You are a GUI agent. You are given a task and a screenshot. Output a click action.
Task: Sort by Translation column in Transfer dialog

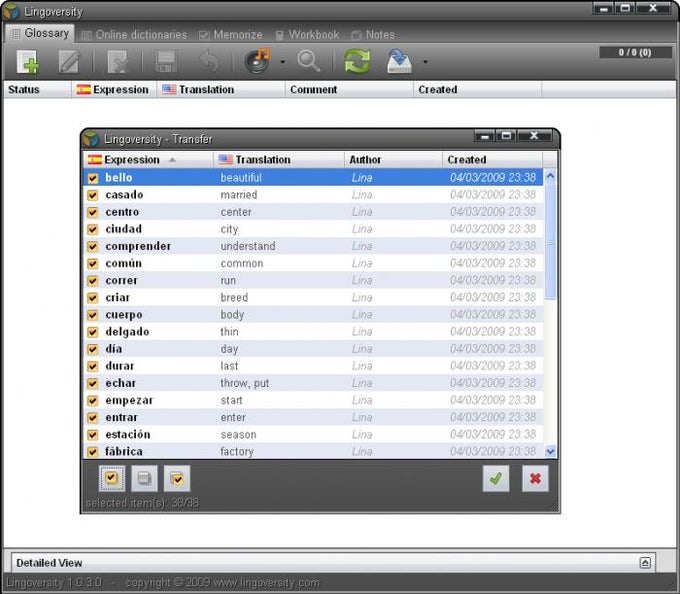(x=279, y=160)
